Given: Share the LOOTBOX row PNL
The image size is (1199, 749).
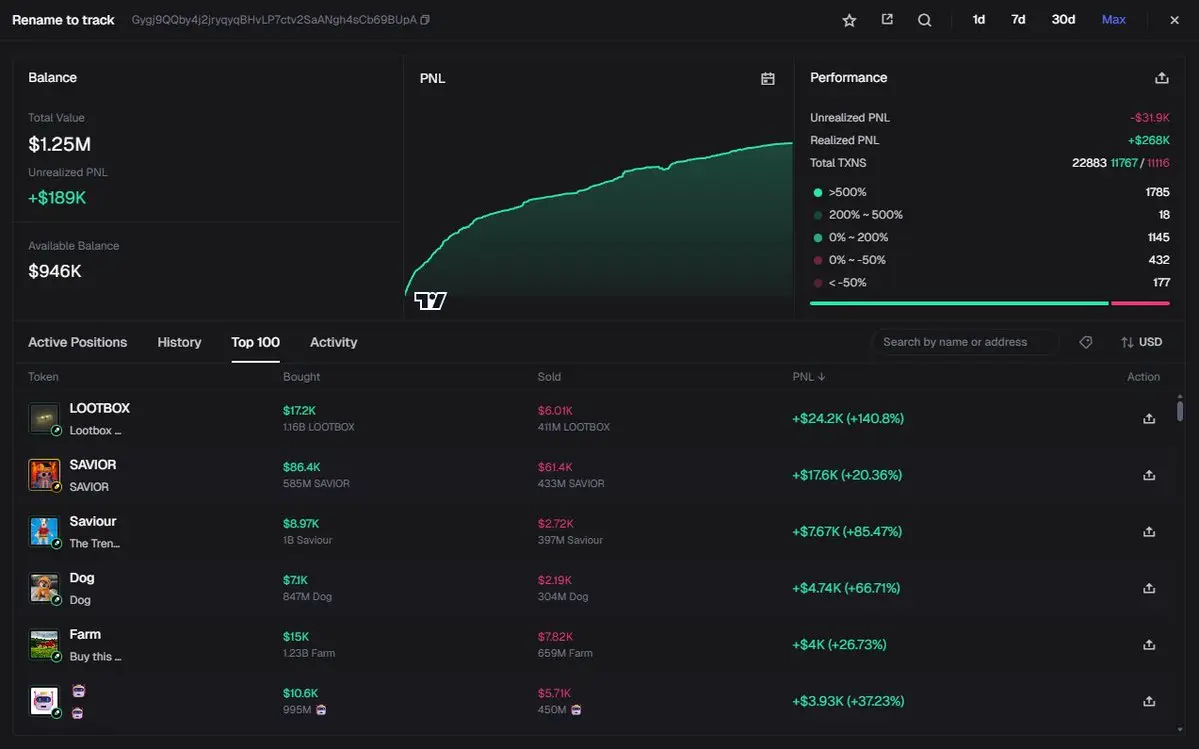Looking at the screenshot, I should pos(1149,419).
